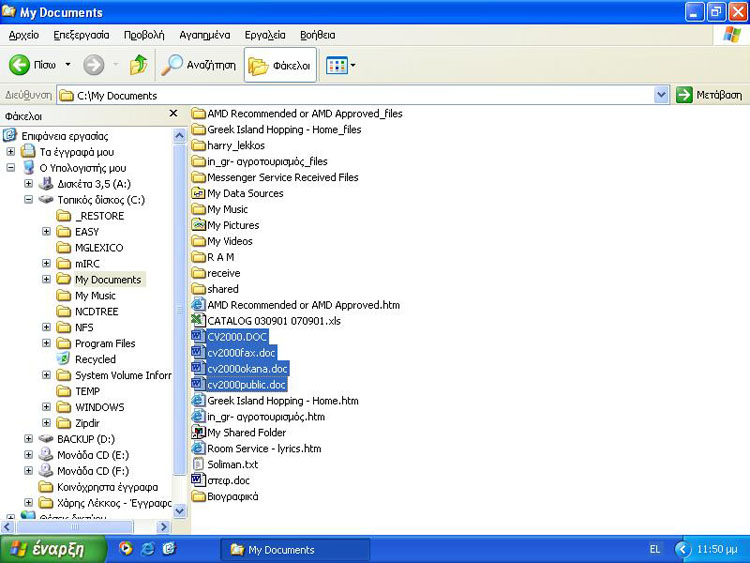Expand Τα έγγραφά μου tree node
Image resolution: width=750 pixels, height=563 pixels.
pyautogui.click(x=11, y=152)
